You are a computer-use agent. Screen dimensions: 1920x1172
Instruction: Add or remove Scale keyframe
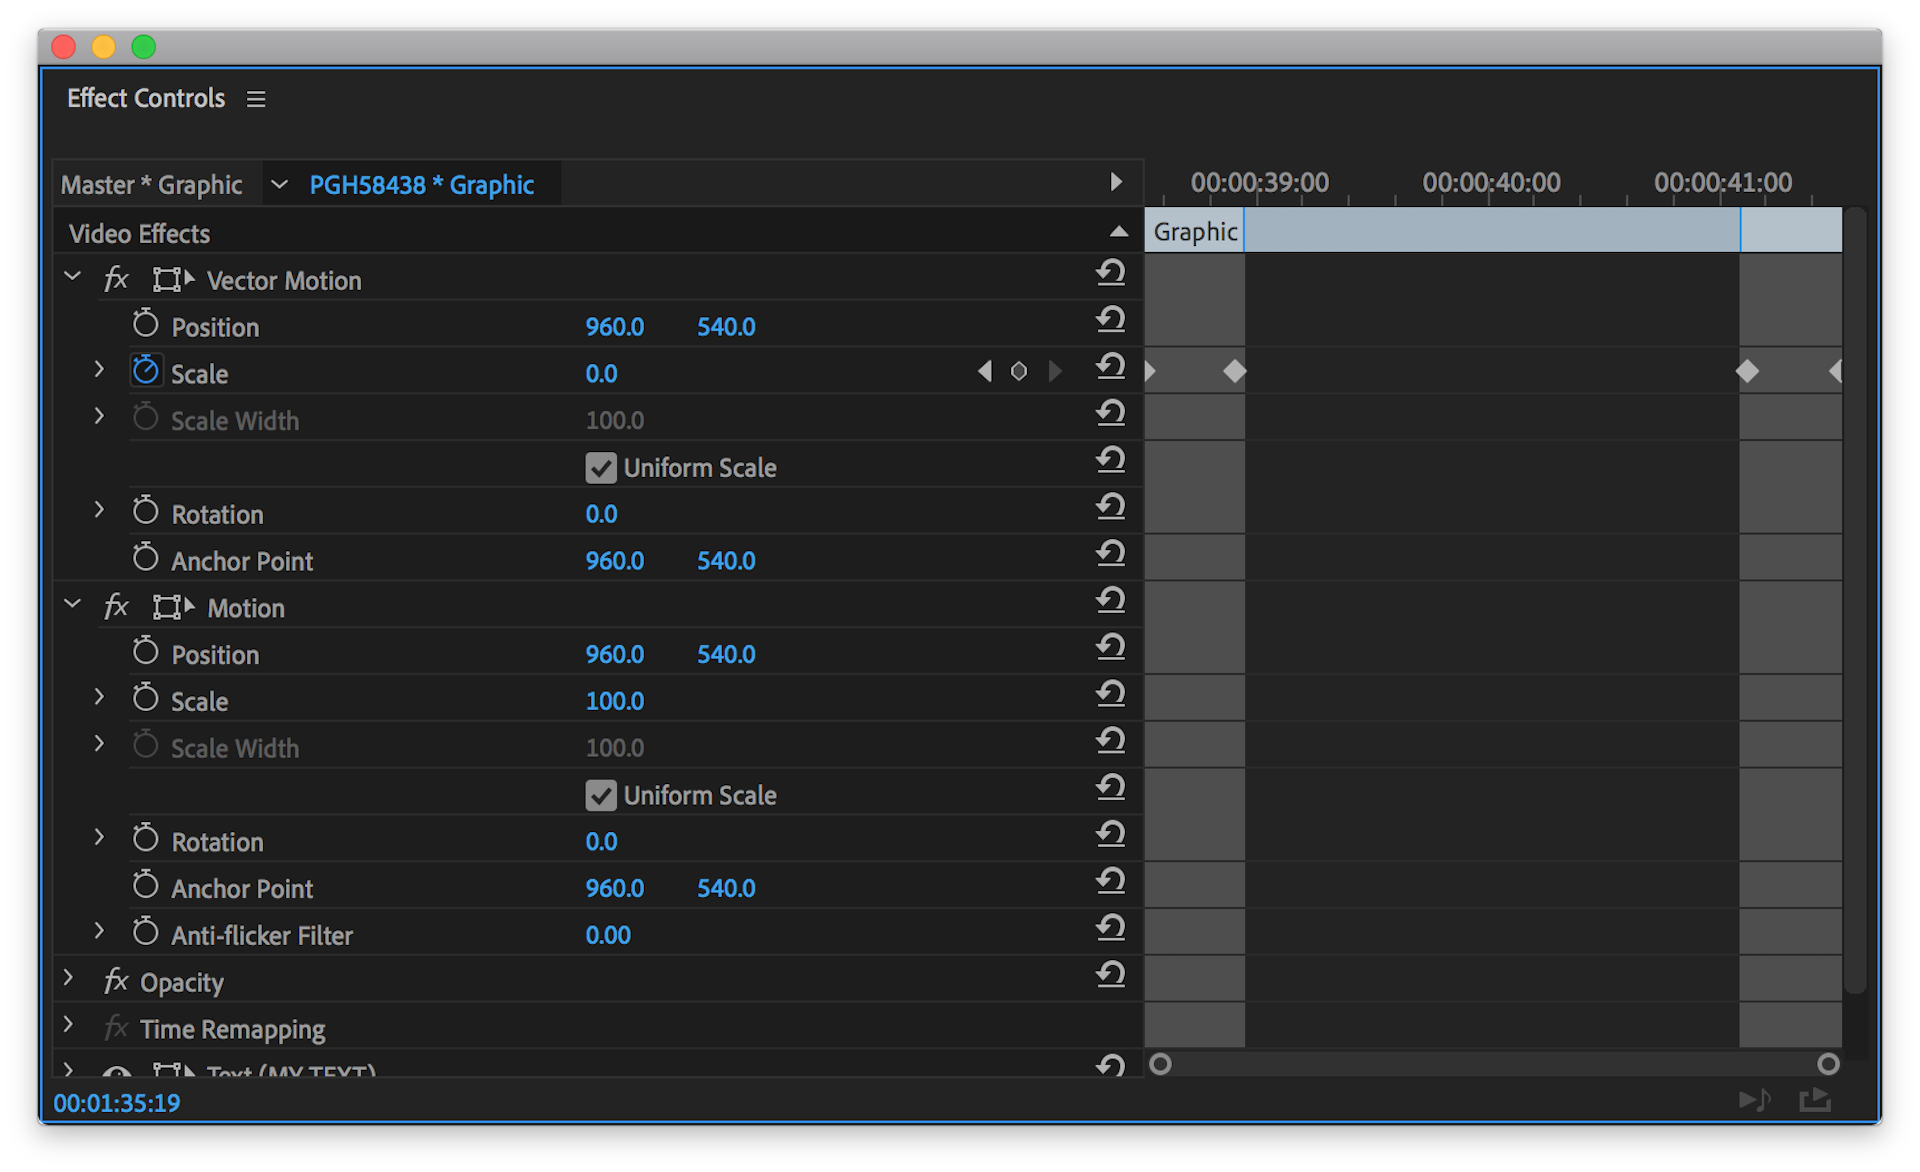tap(1019, 372)
